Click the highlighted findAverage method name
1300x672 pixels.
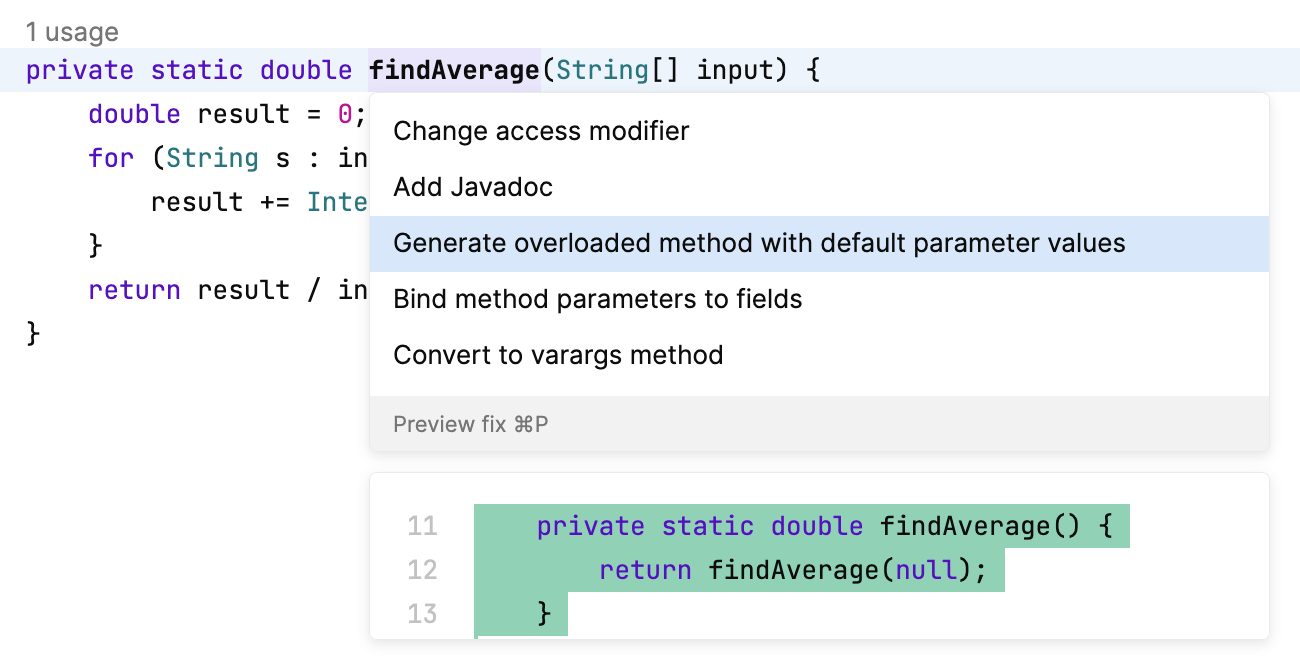coord(455,70)
